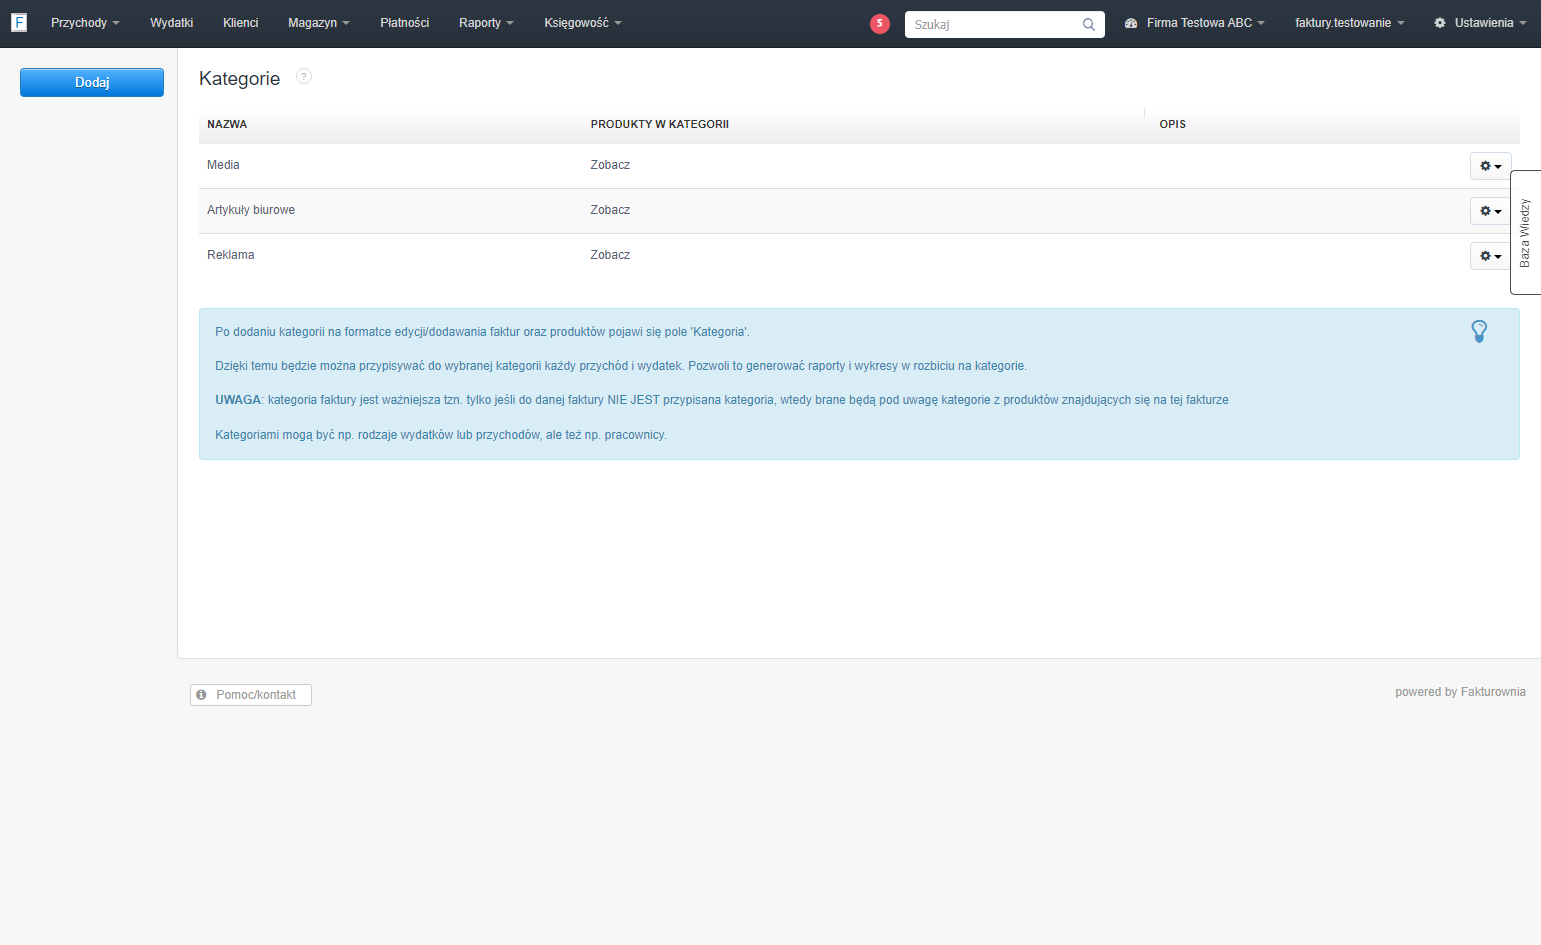This screenshot has width=1541, height=945.
Task: Click the Fakturownia logo icon
Action: (19, 22)
